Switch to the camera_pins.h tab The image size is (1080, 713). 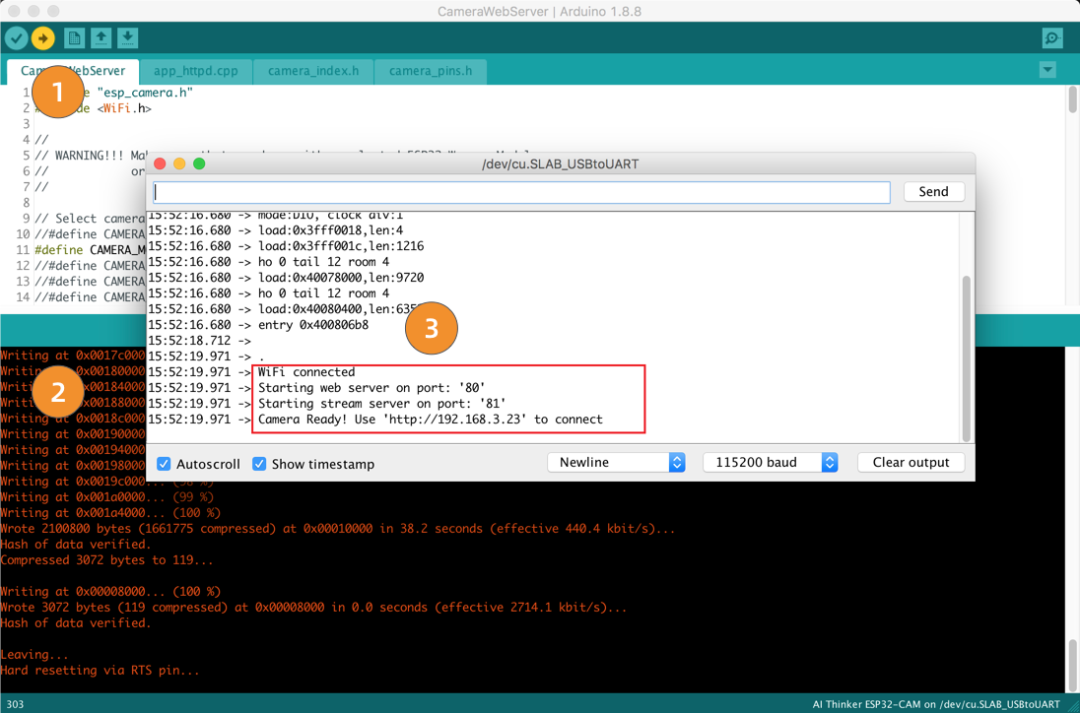tap(430, 71)
